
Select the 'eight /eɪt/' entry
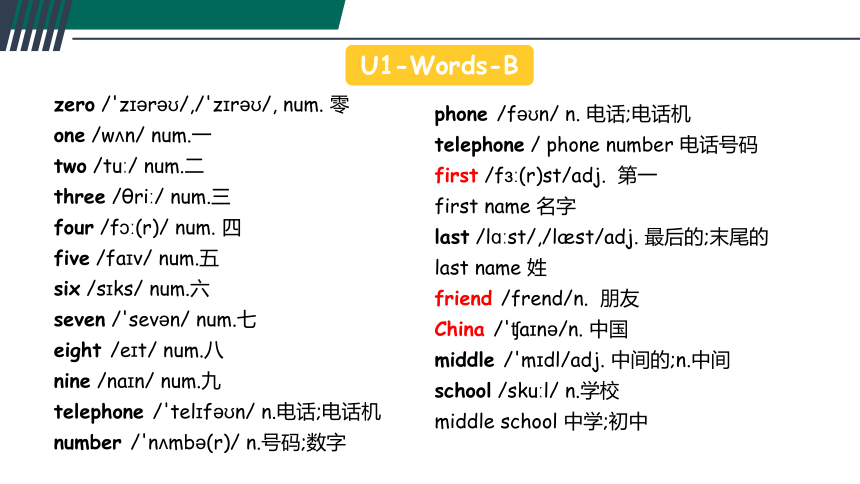138,350
